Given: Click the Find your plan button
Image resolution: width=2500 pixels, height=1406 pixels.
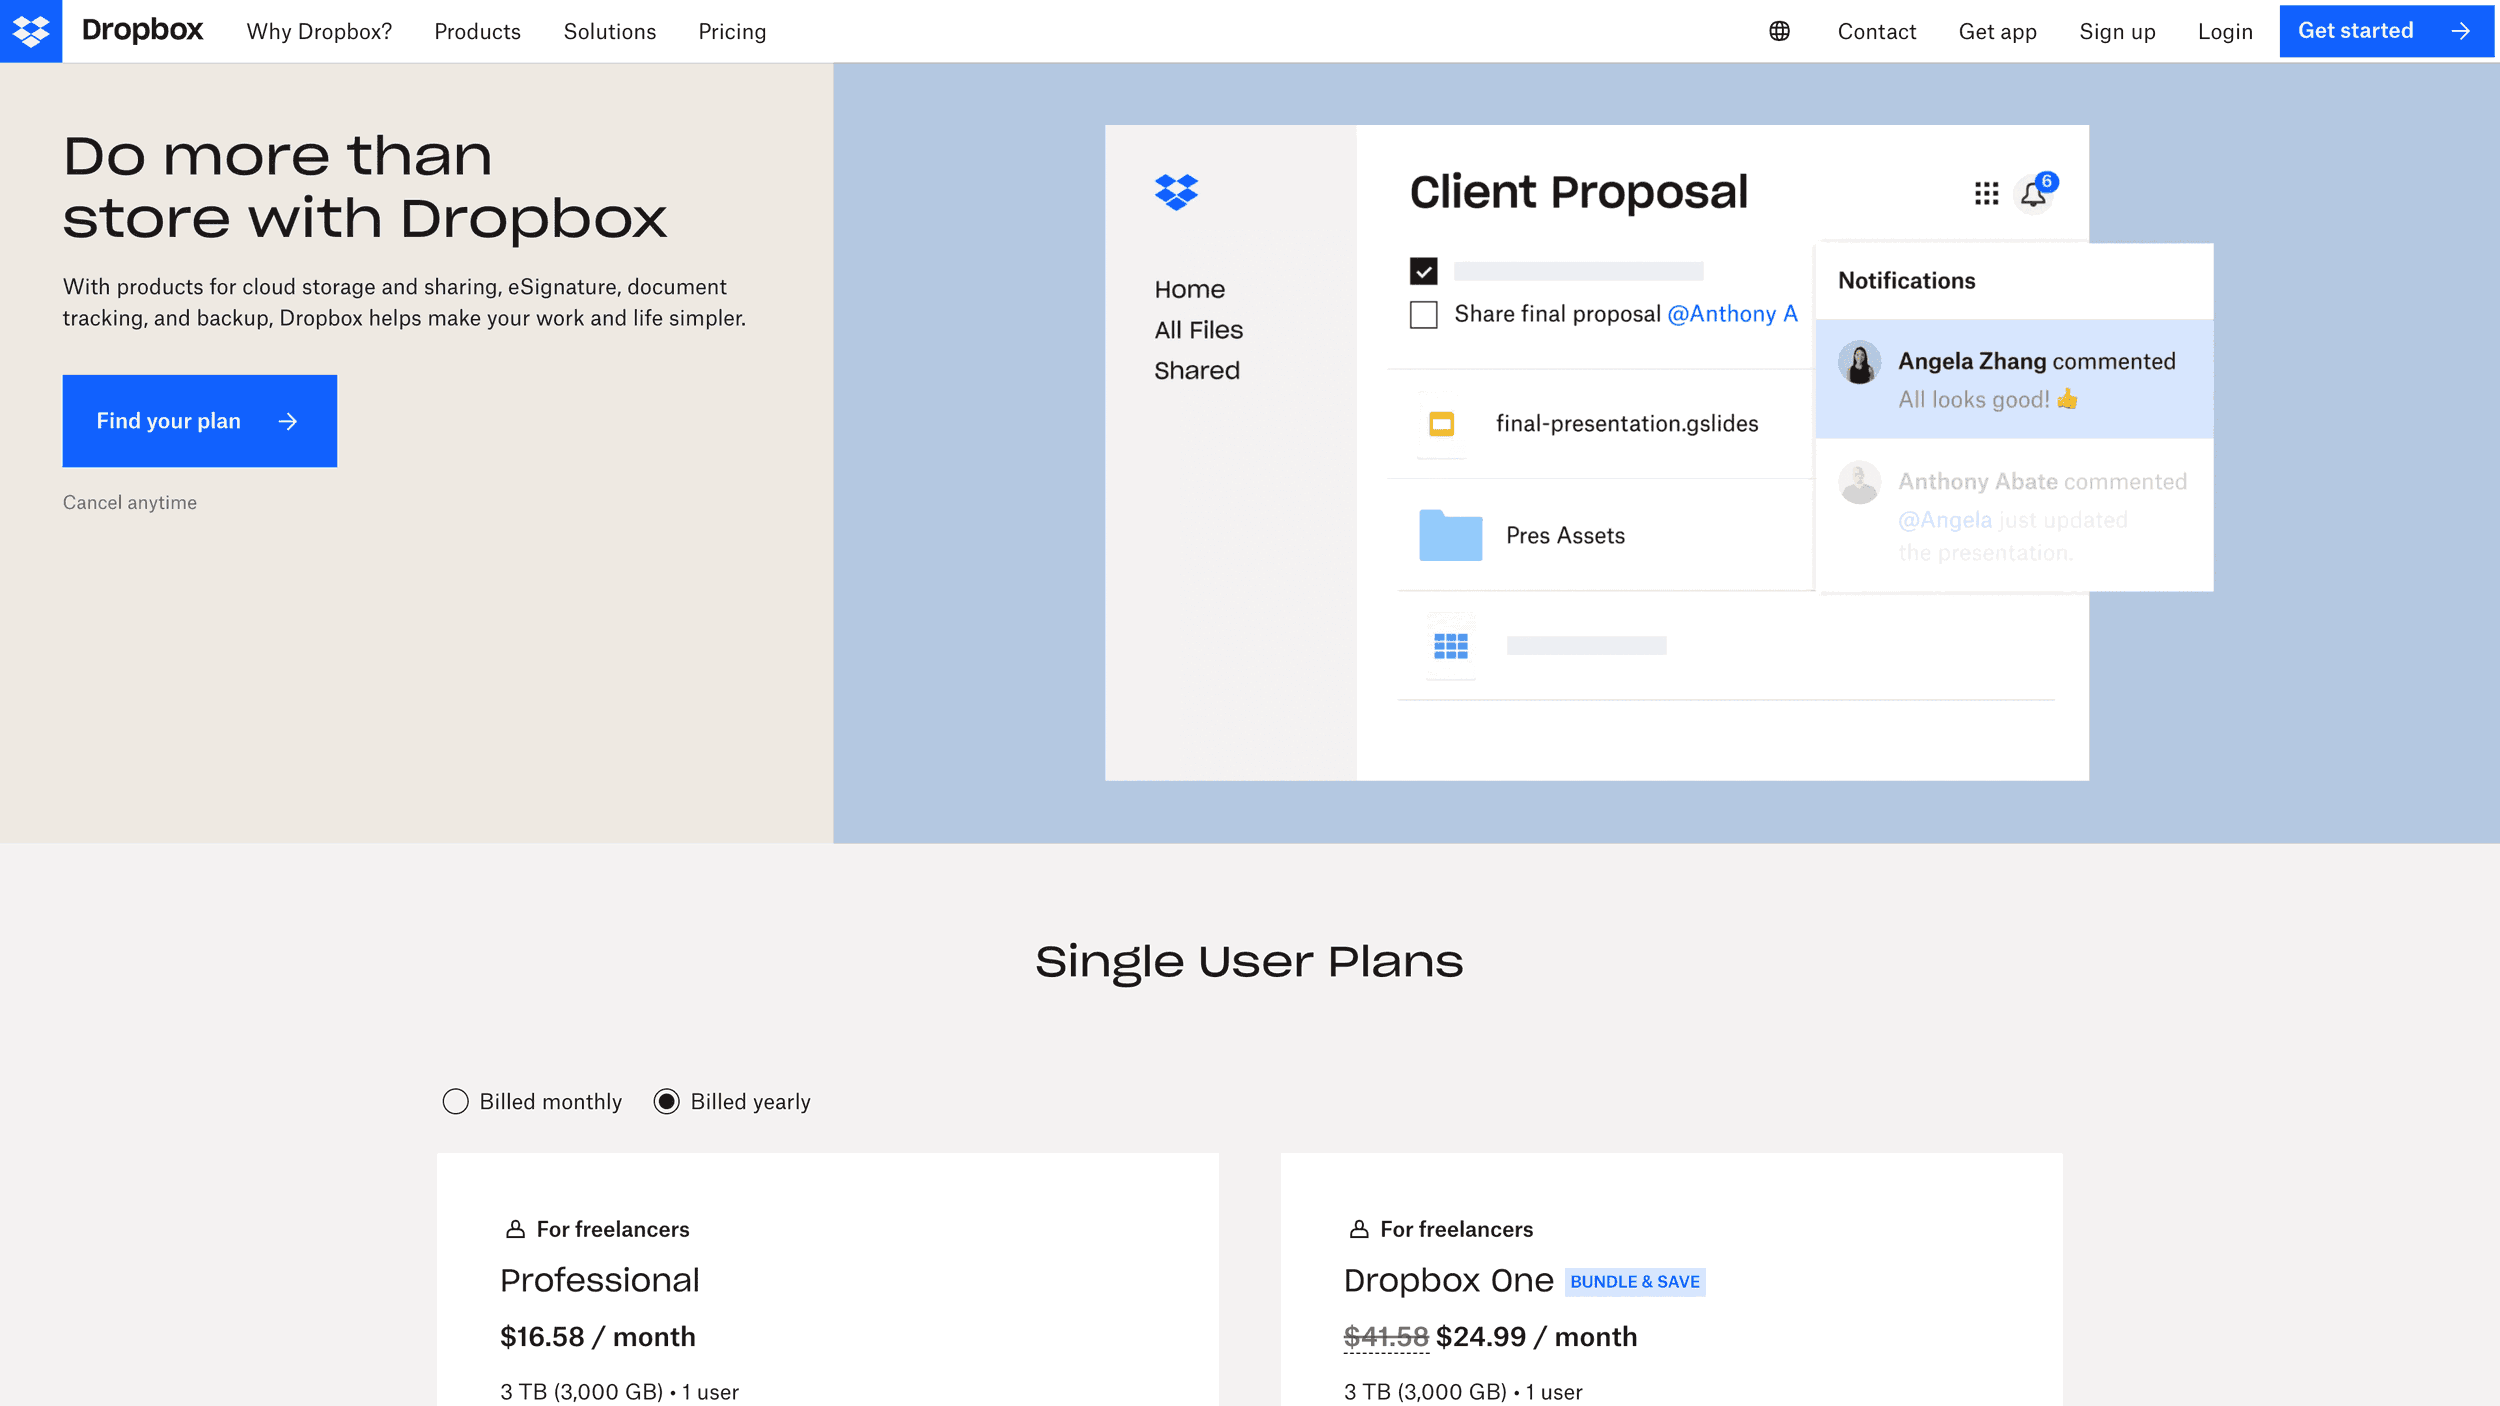Looking at the screenshot, I should point(199,420).
